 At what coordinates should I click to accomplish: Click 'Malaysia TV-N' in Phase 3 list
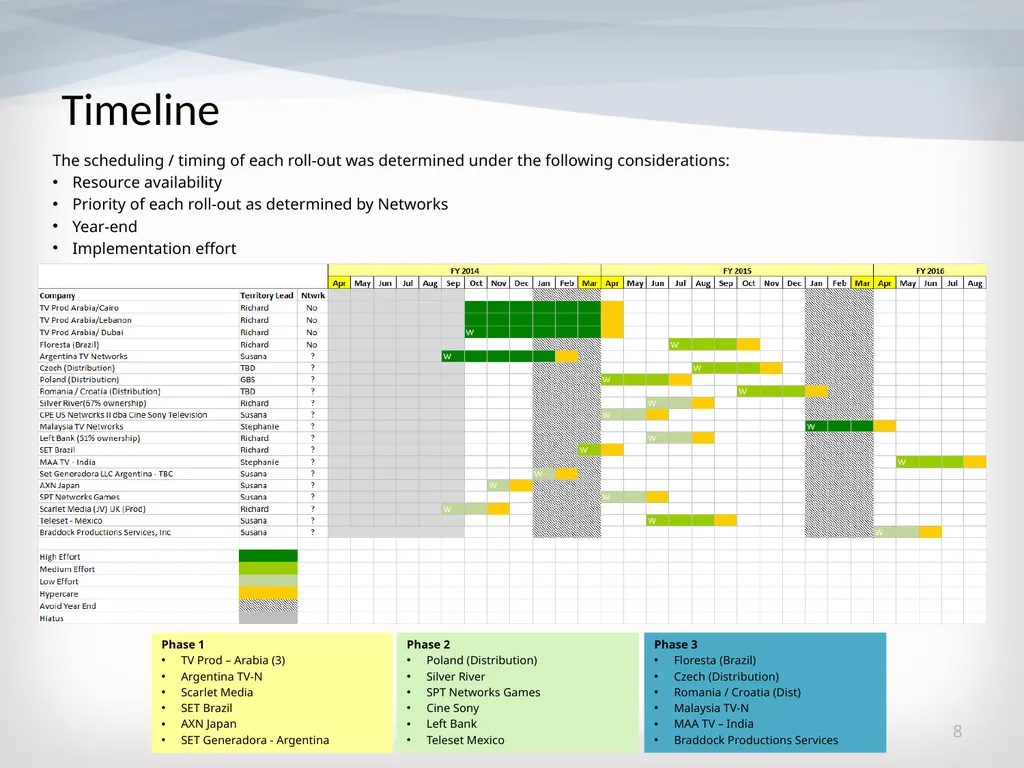click(x=711, y=708)
